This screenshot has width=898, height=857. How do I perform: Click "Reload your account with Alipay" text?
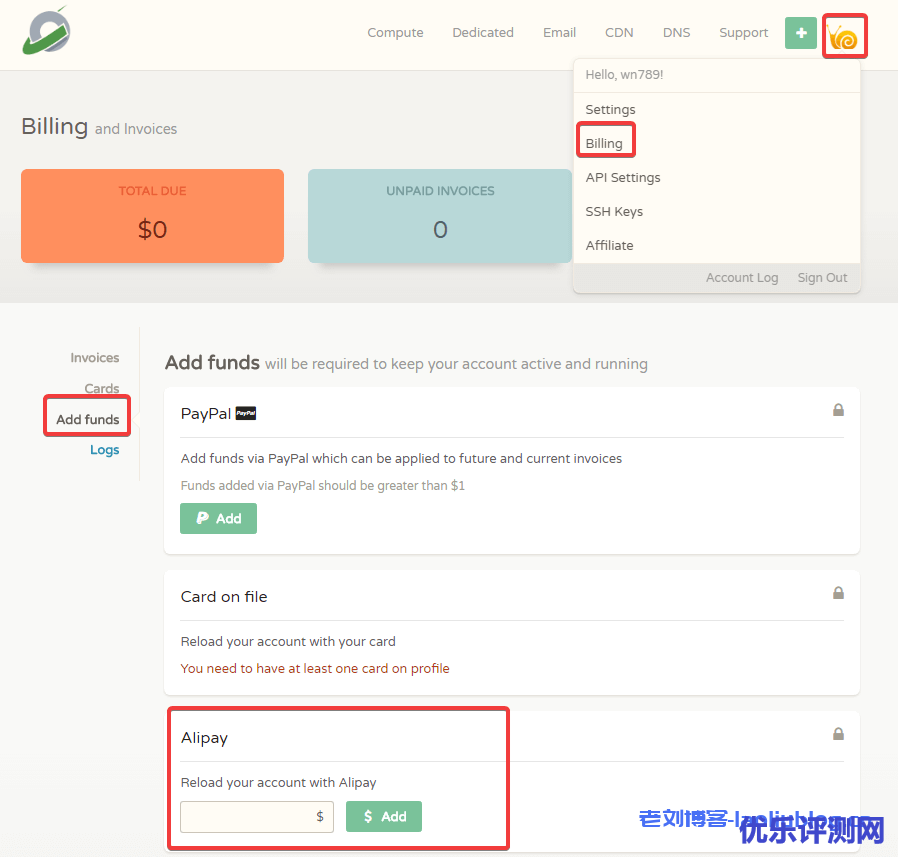[278, 783]
